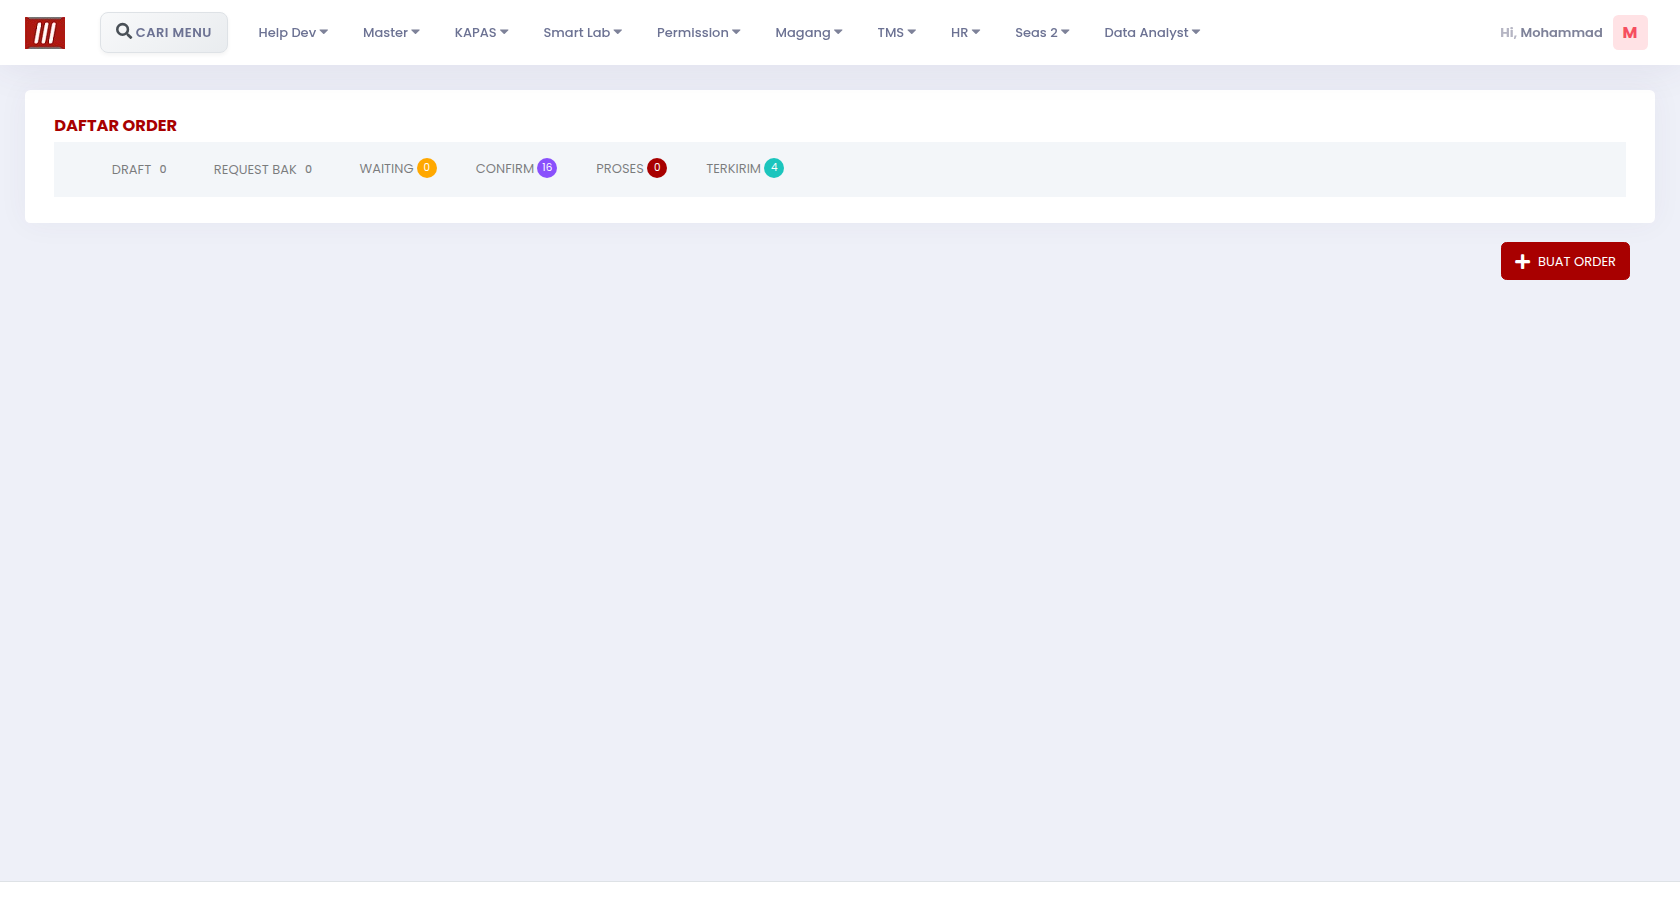This screenshot has height=900, width=1680.
Task: Open the Magang dropdown menu
Action: pos(808,33)
